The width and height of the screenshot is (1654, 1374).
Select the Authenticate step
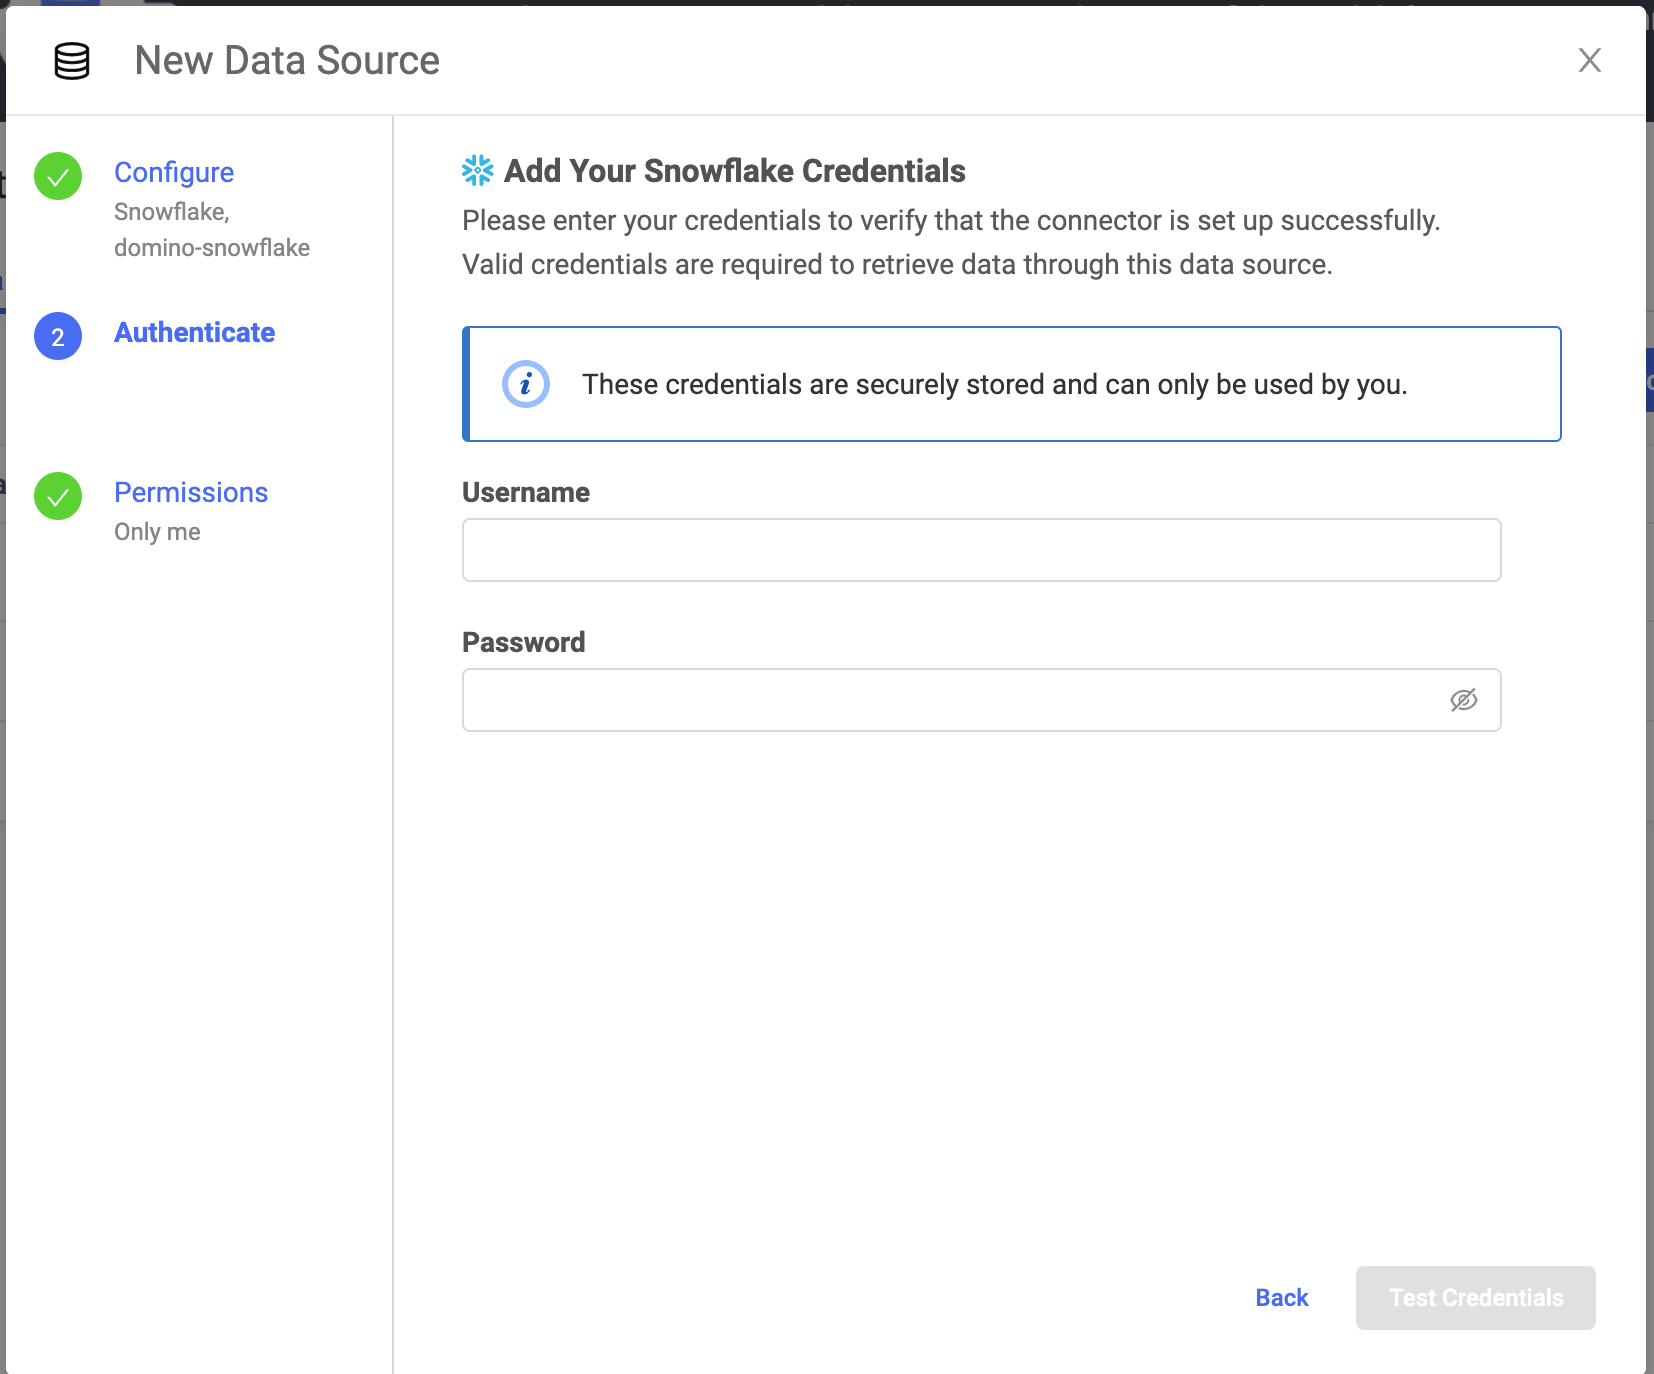tap(195, 332)
